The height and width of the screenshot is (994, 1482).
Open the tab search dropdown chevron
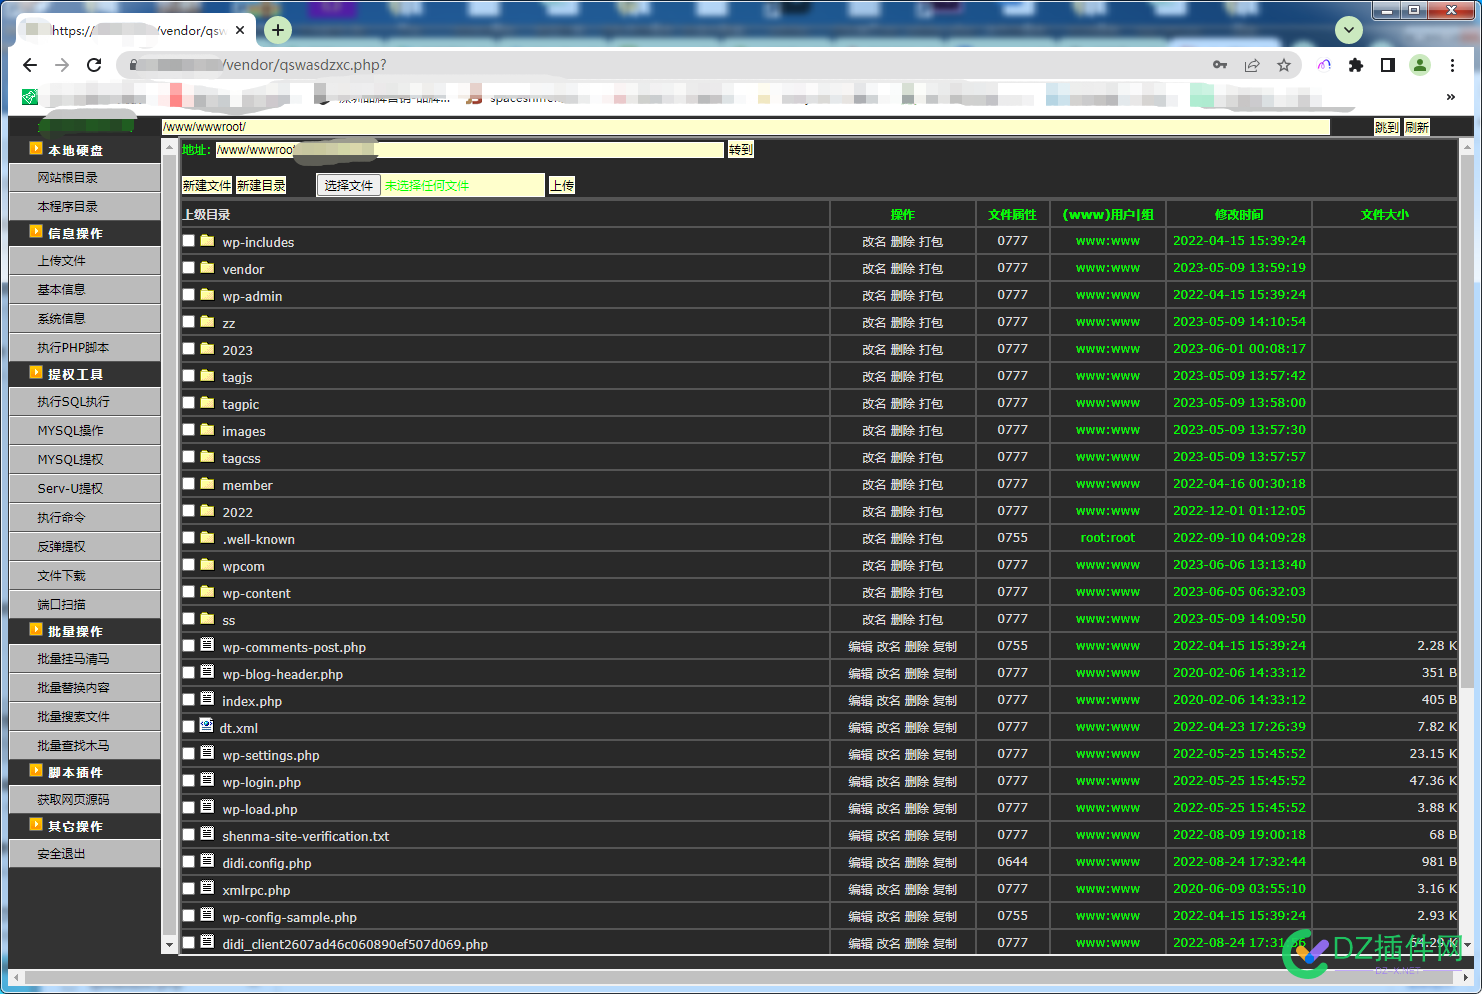(1349, 30)
